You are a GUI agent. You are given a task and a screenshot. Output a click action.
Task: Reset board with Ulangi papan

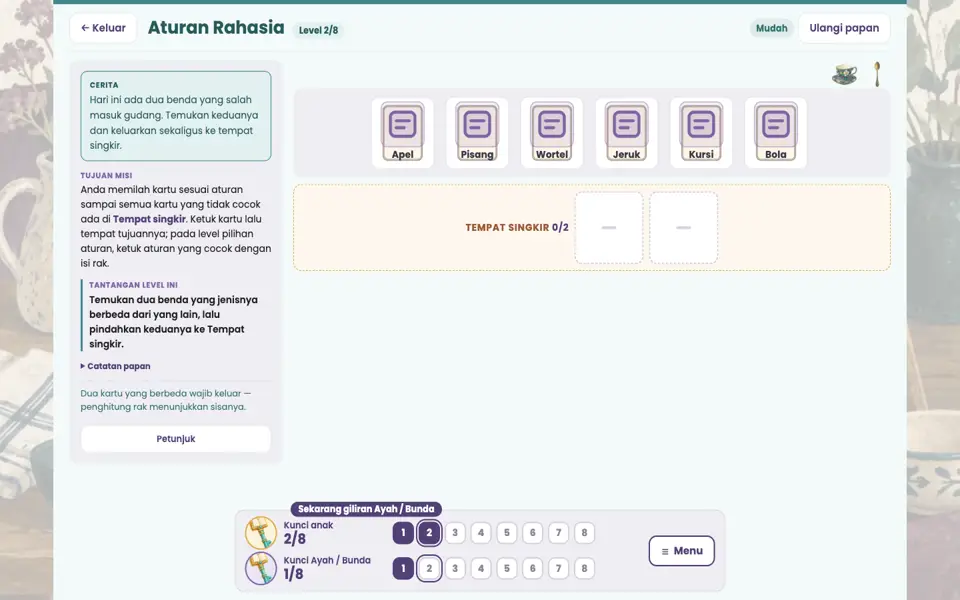pos(844,28)
